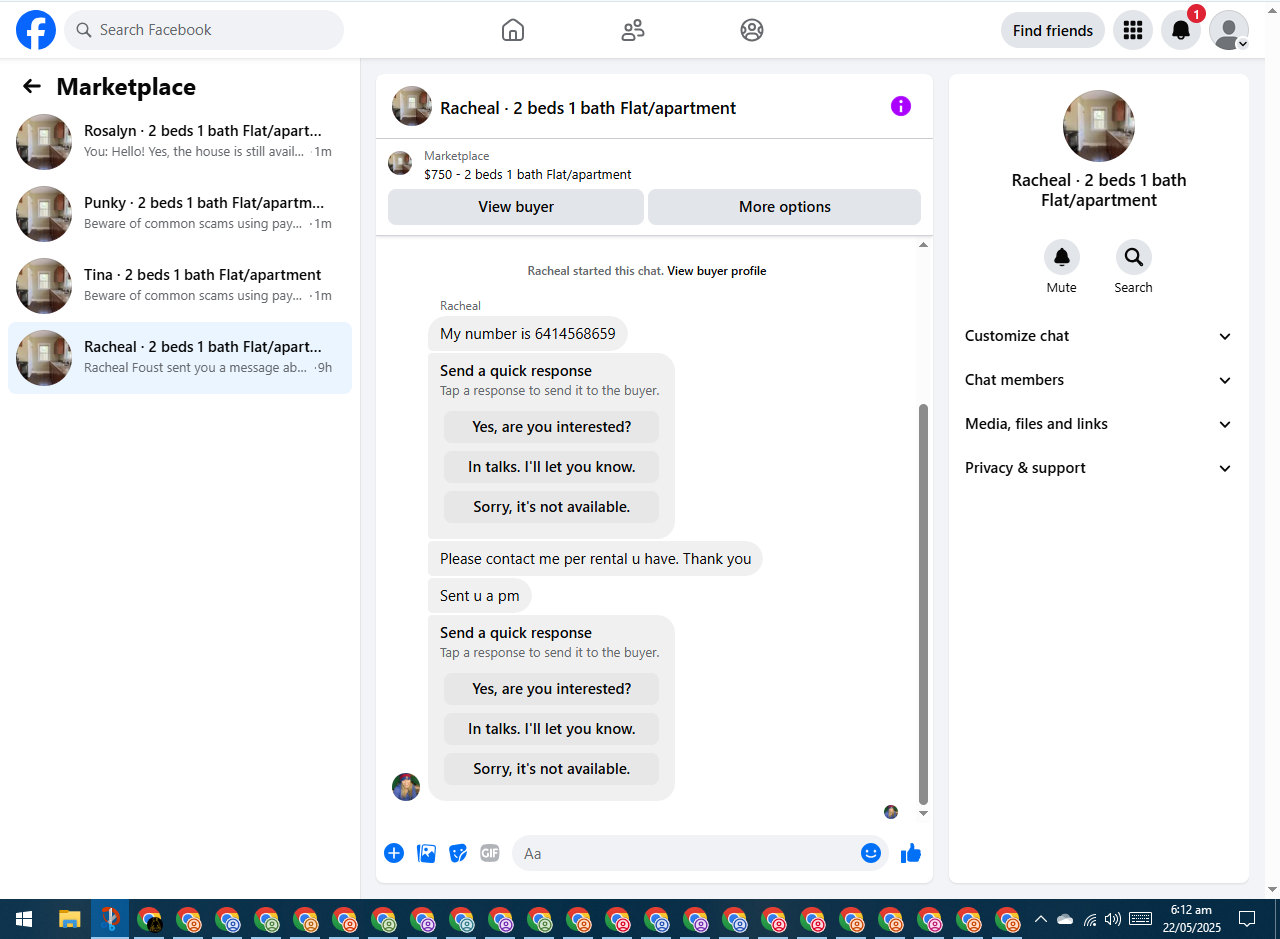The image size is (1280, 939).
Task: Click the chat header listing avatar
Action: point(412,106)
